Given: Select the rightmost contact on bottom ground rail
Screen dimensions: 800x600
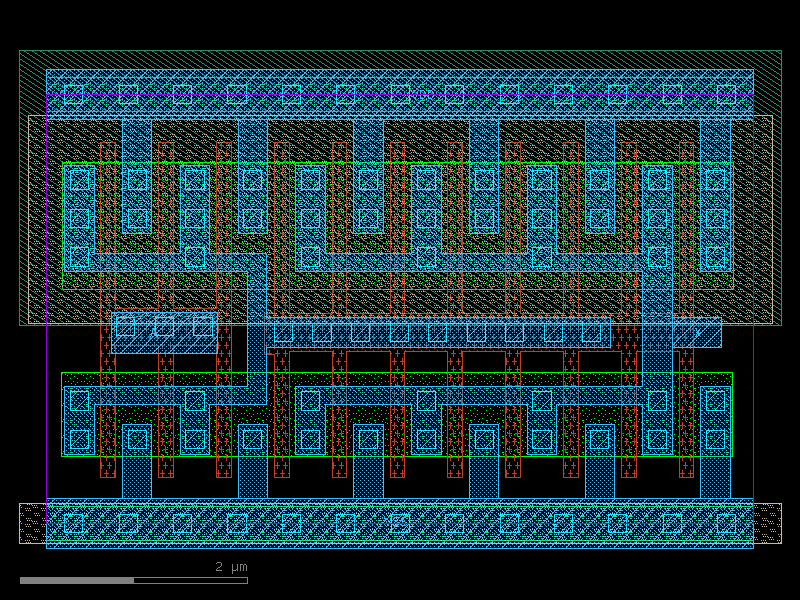Looking at the screenshot, I should [x=726, y=523].
